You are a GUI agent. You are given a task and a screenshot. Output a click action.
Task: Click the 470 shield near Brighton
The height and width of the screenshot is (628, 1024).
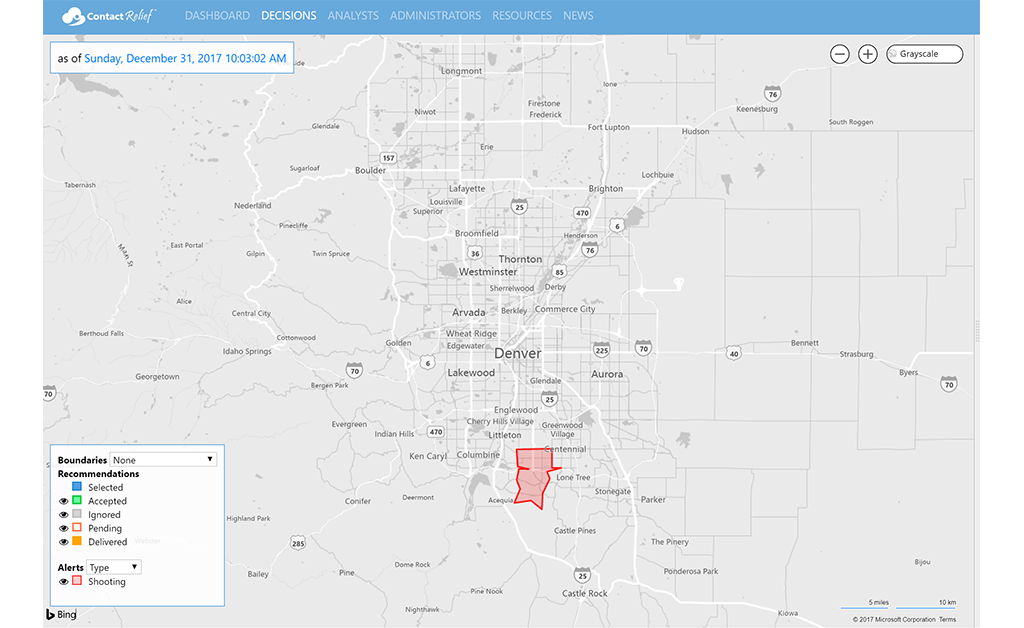(x=582, y=213)
